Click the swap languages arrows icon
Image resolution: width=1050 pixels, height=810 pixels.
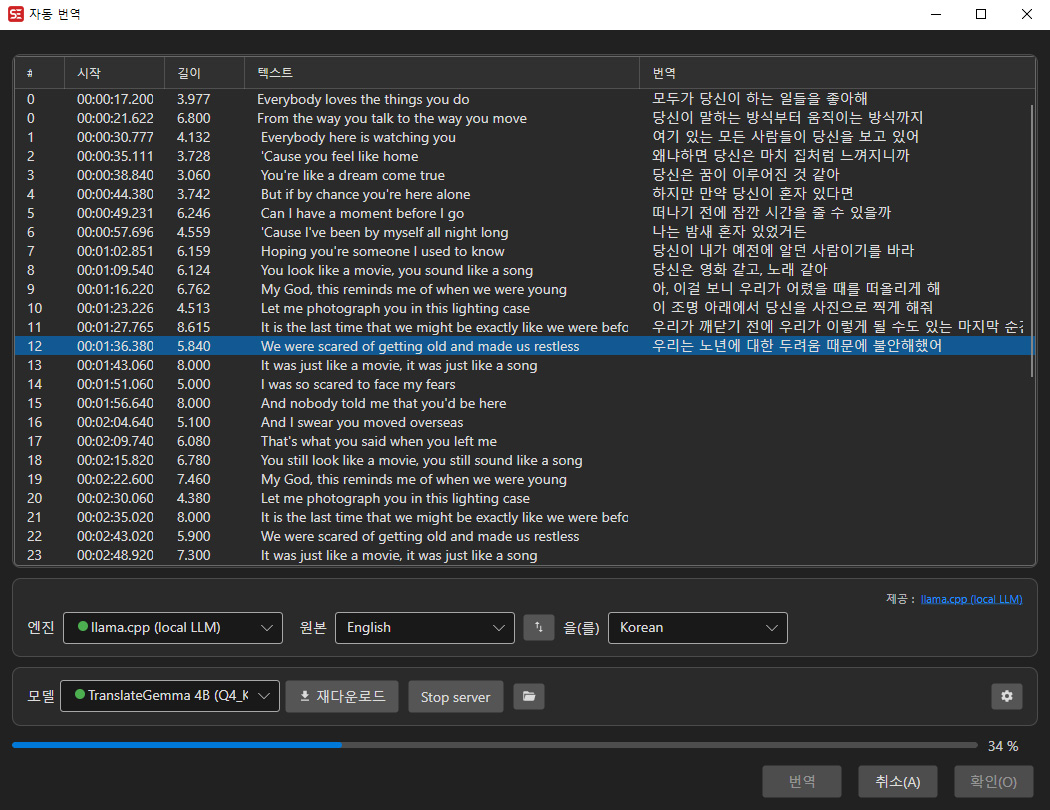pos(538,627)
